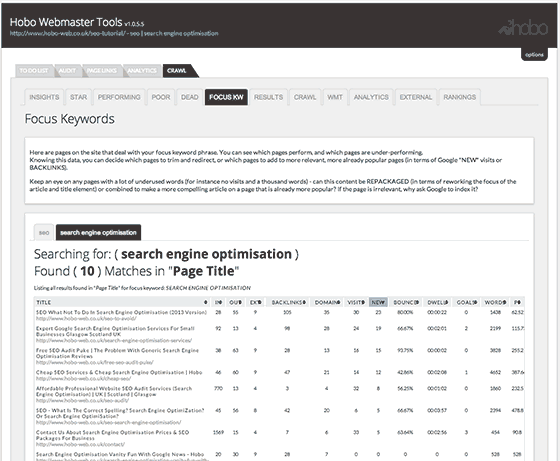The width and height of the screenshot is (560, 461).
Task: Click title 'Expert Google Search Engine Optimisation Services'
Action: (x=115, y=331)
